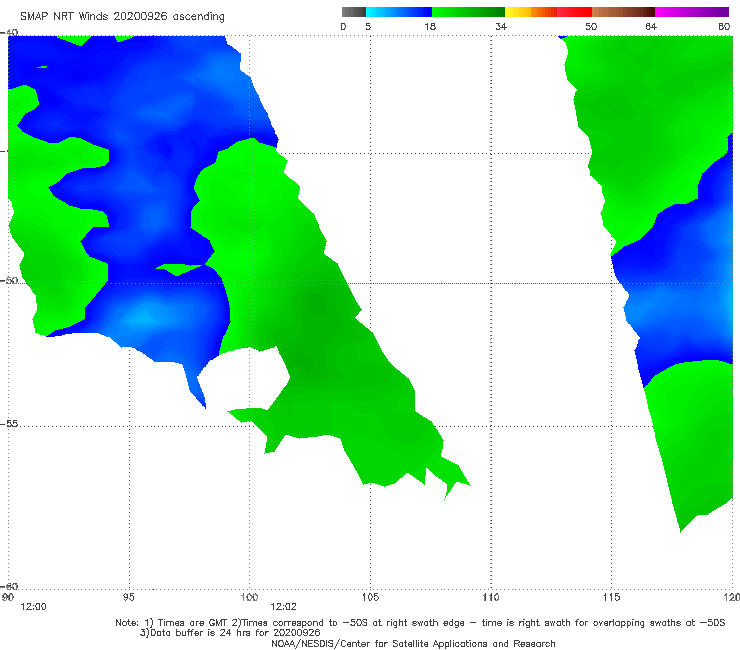Image resolution: width=740 pixels, height=650 pixels.
Task: Click the longitude label '110'
Action: point(491,597)
